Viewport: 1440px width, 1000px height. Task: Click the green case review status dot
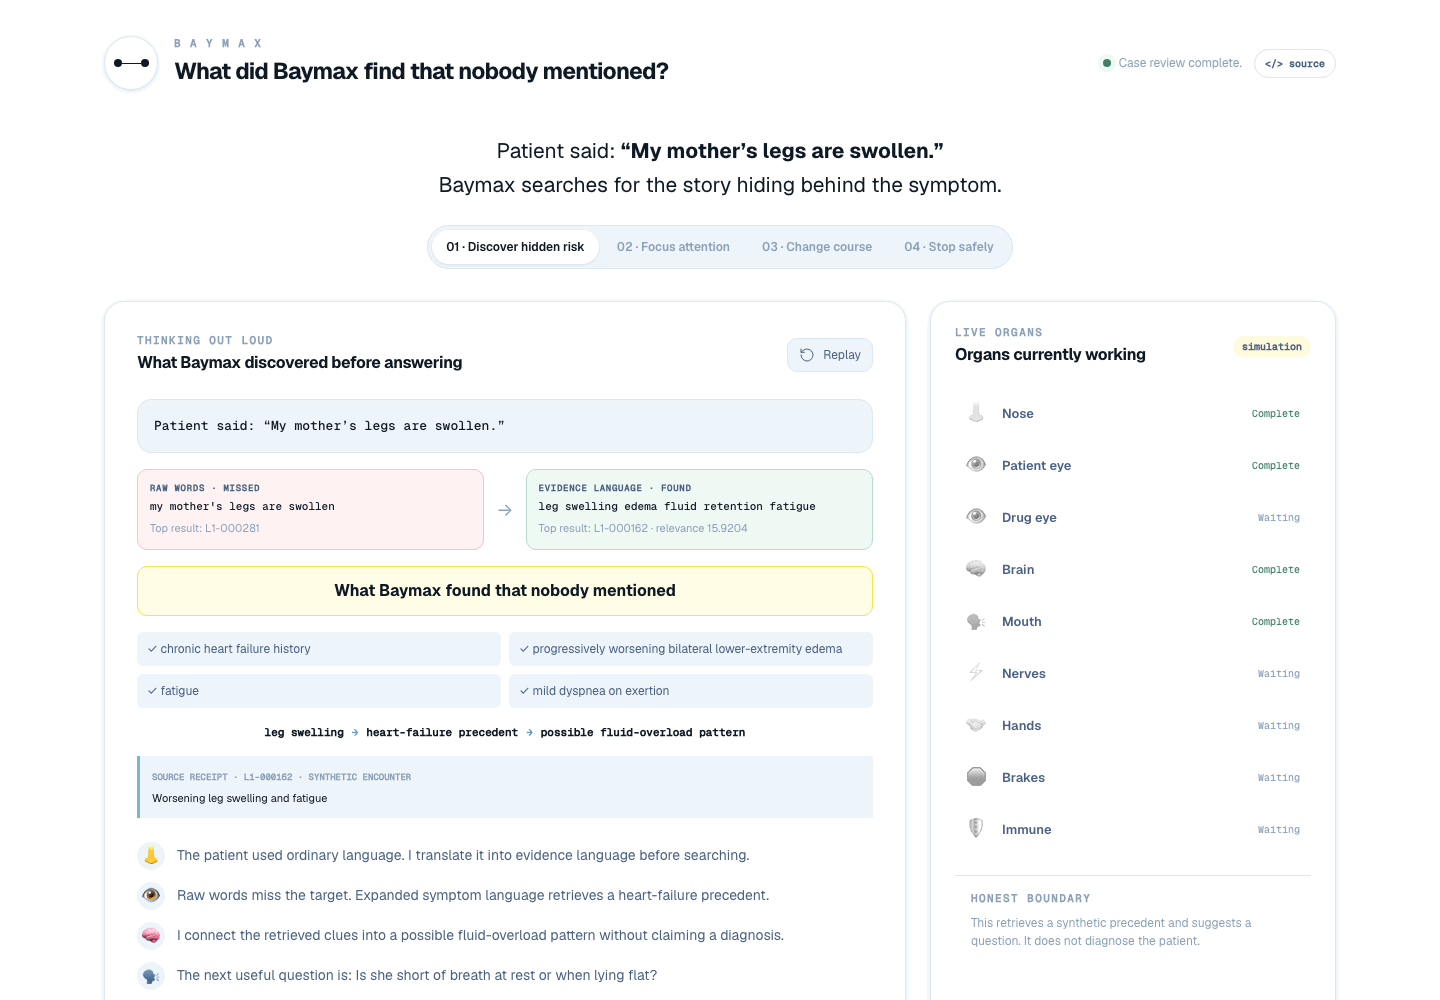pyautogui.click(x=1106, y=63)
